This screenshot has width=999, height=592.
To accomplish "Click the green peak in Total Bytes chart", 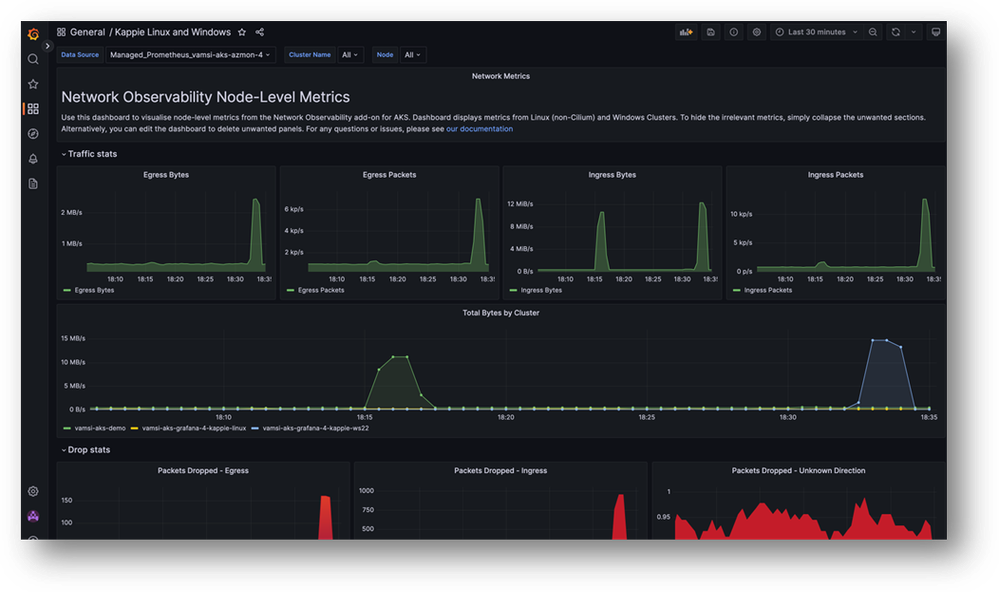I will pos(399,357).
